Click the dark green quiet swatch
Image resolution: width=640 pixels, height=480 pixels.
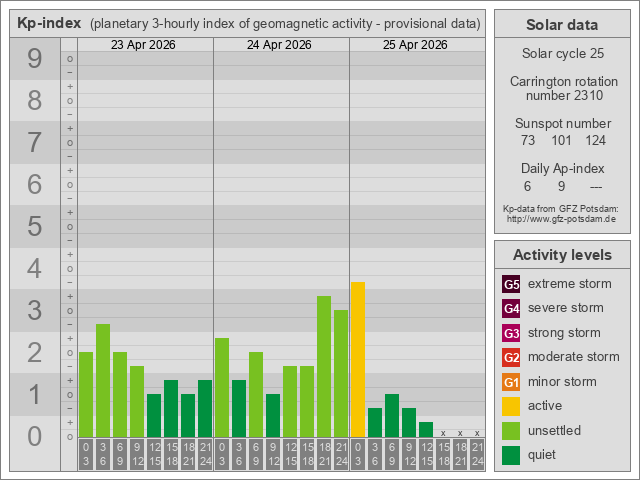511,455
